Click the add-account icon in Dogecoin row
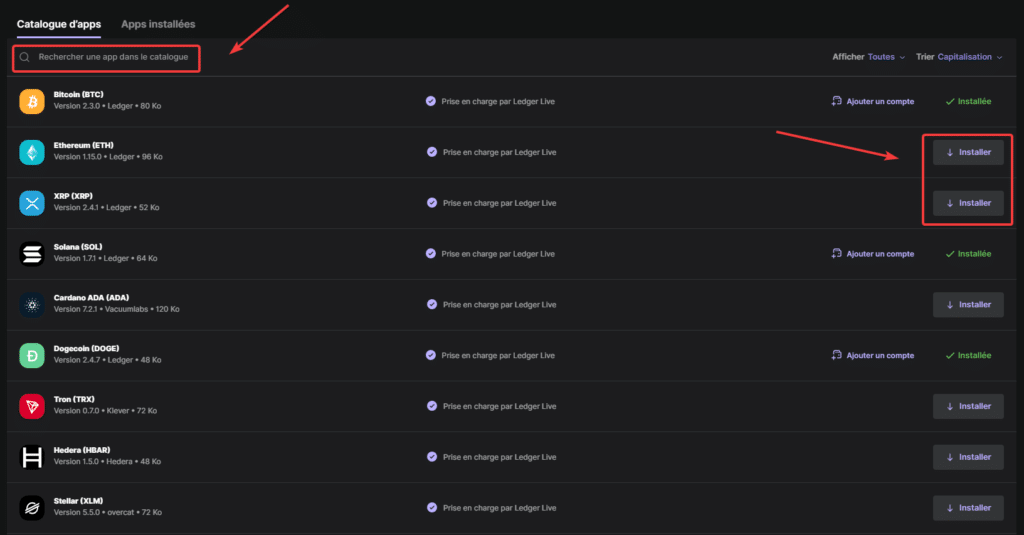1024x535 pixels. (x=837, y=355)
